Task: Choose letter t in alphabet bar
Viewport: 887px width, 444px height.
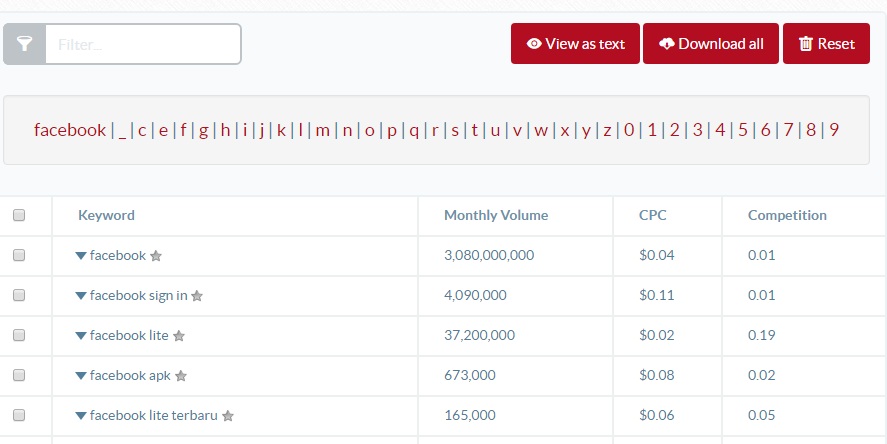Action: pos(475,130)
